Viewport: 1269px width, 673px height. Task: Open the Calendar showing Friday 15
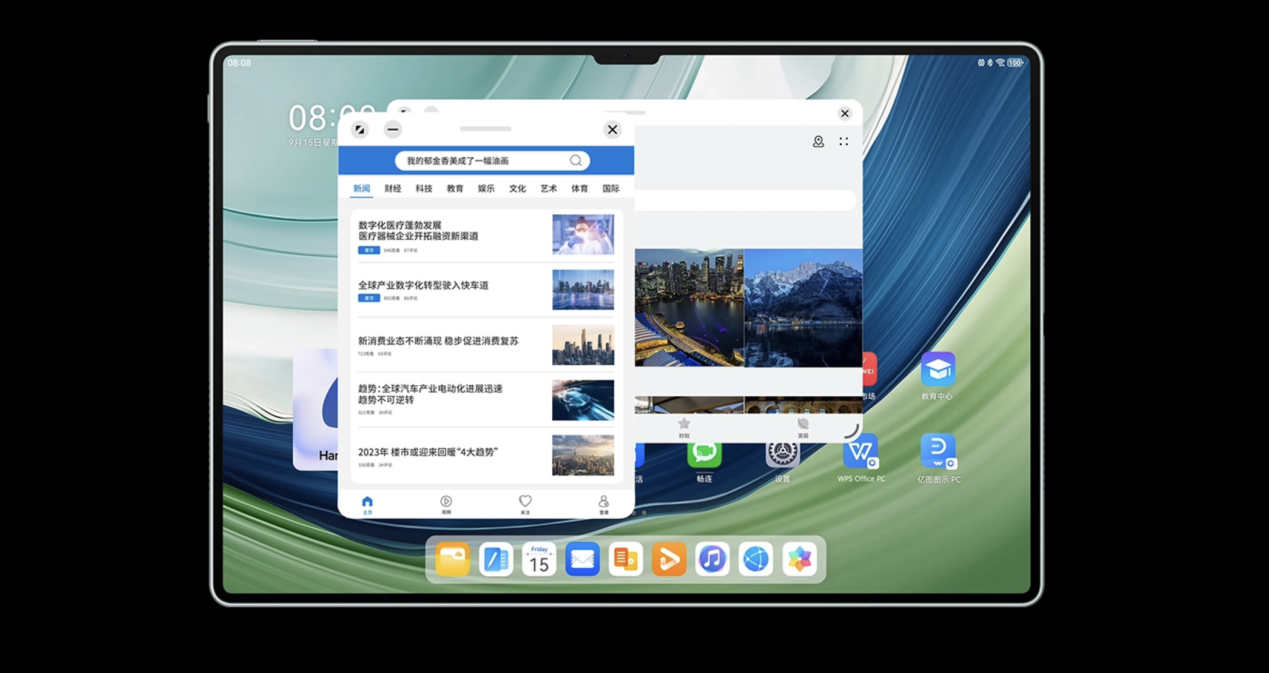coord(539,559)
